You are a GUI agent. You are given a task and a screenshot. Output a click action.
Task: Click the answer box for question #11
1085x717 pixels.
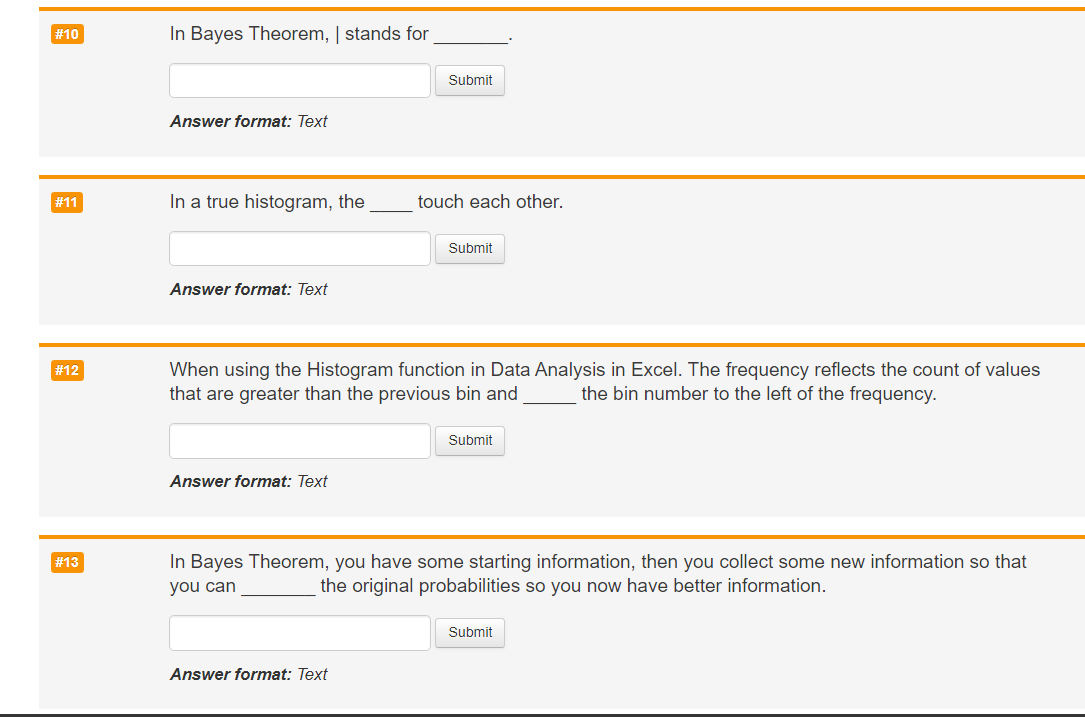tap(299, 248)
